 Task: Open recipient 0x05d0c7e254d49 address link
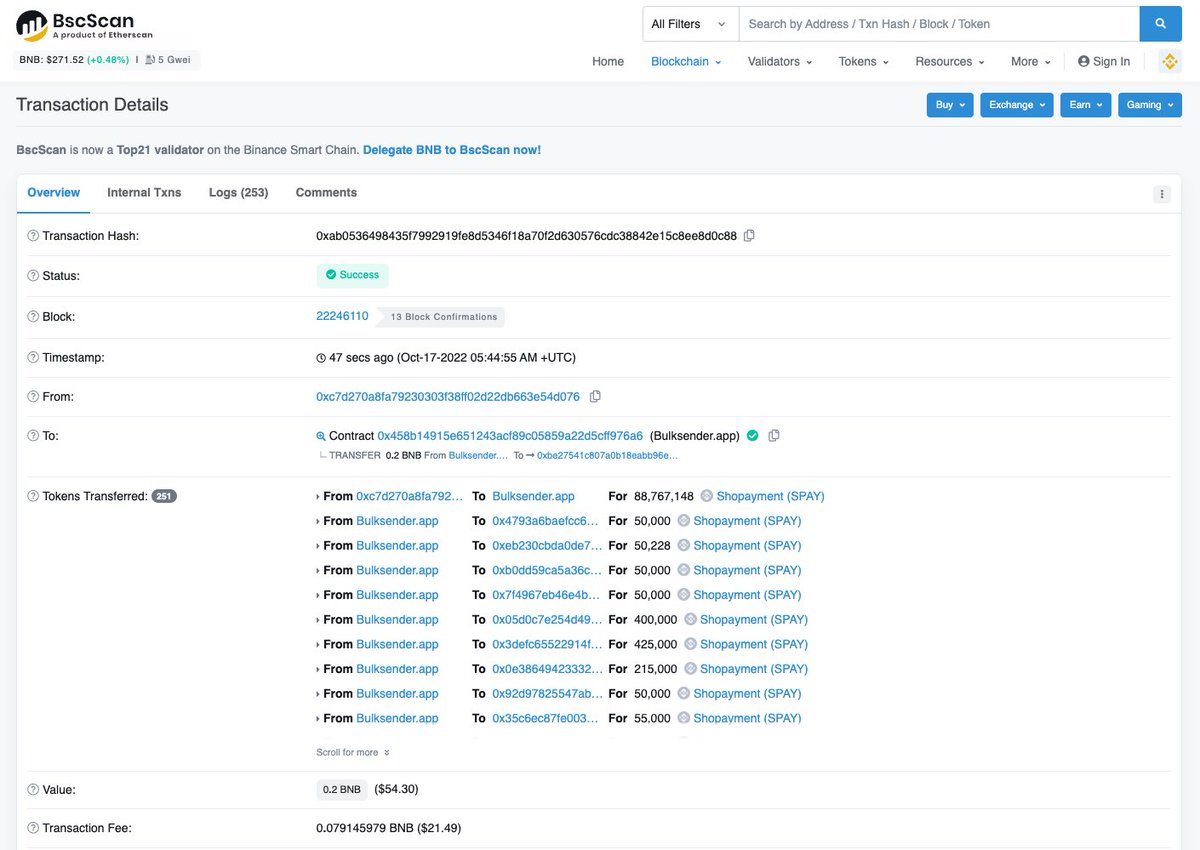pos(547,620)
